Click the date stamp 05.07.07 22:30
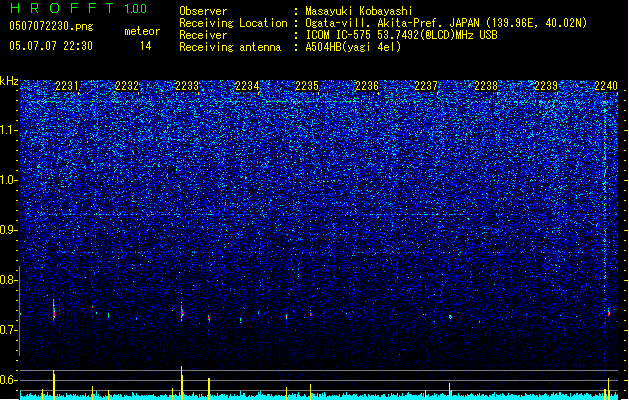This screenshot has height=400, width=629. pos(51,46)
